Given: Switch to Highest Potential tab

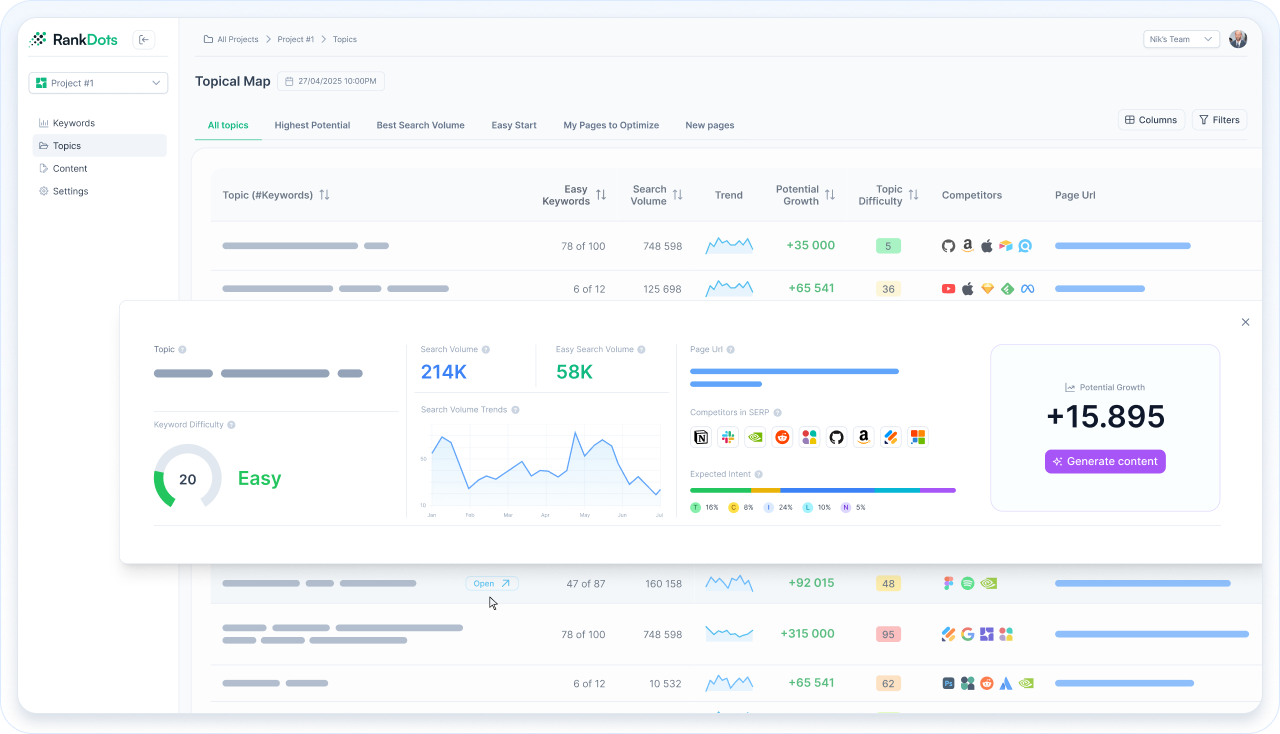Looking at the screenshot, I should (312, 125).
